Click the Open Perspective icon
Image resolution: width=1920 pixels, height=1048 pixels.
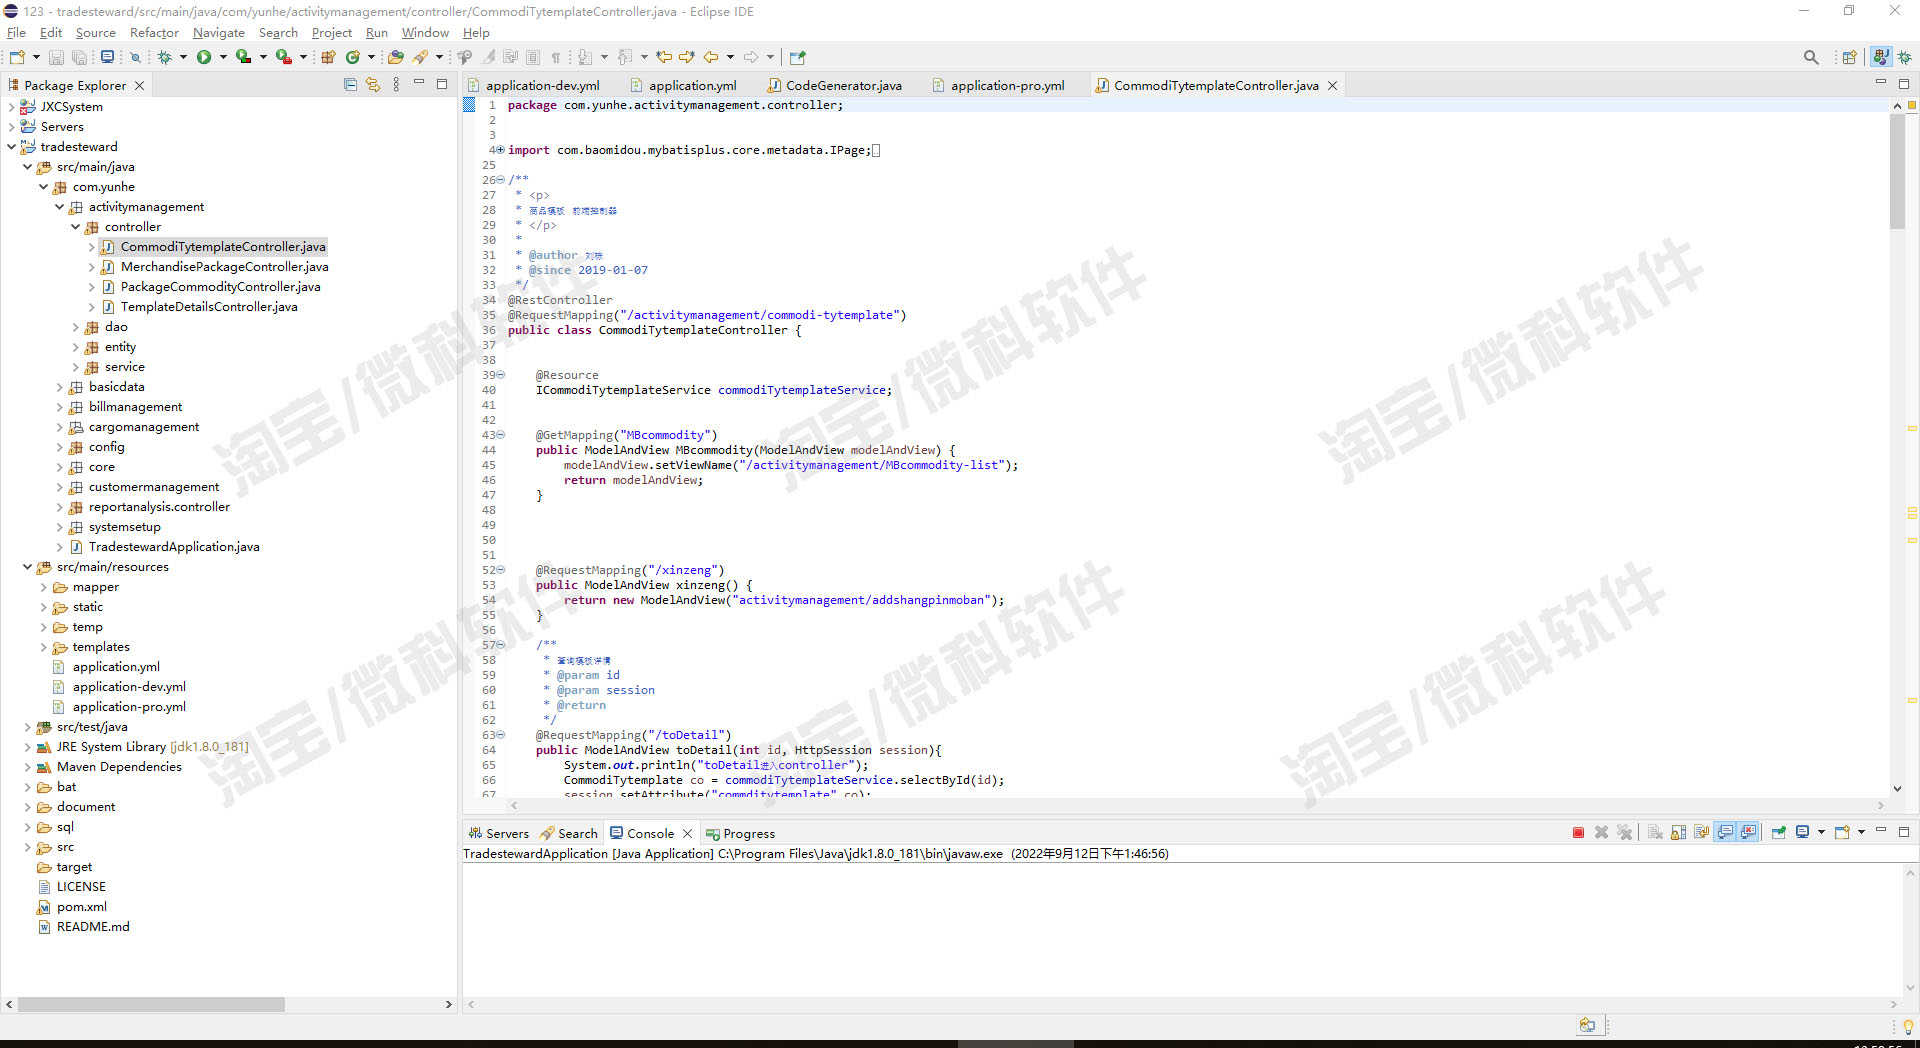1849,57
